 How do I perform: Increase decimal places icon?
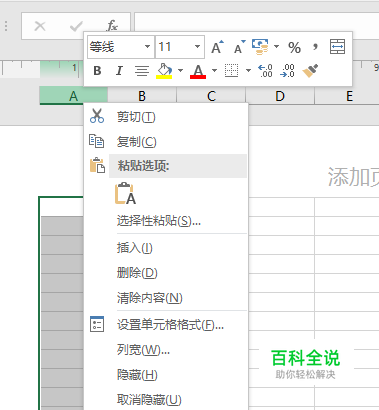coord(265,71)
